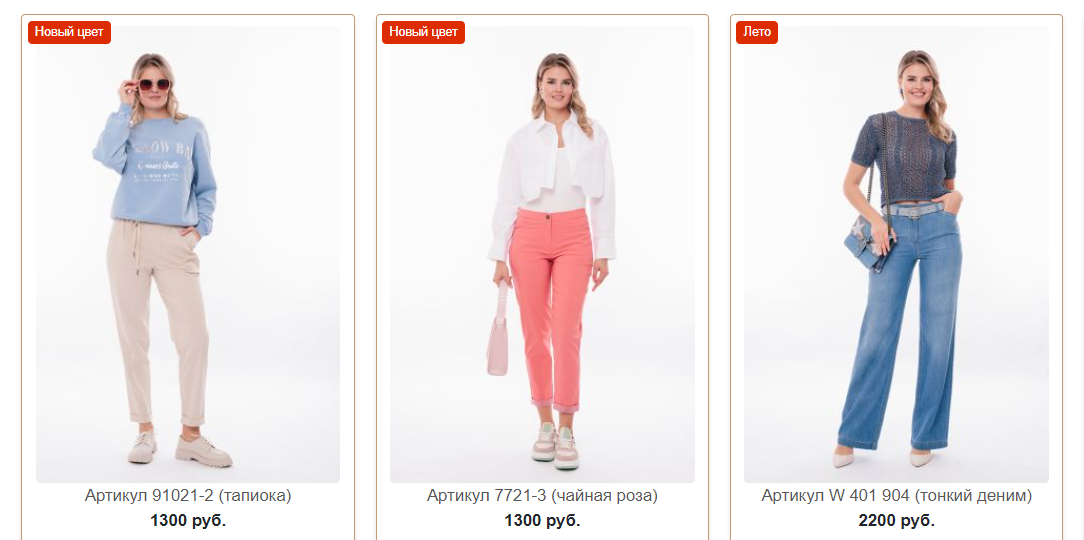Viewport: 1084px width, 540px height.
Task: Click the blue sweatshirt in the first photo
Action: pyautogui.click(x=156, y=169)
